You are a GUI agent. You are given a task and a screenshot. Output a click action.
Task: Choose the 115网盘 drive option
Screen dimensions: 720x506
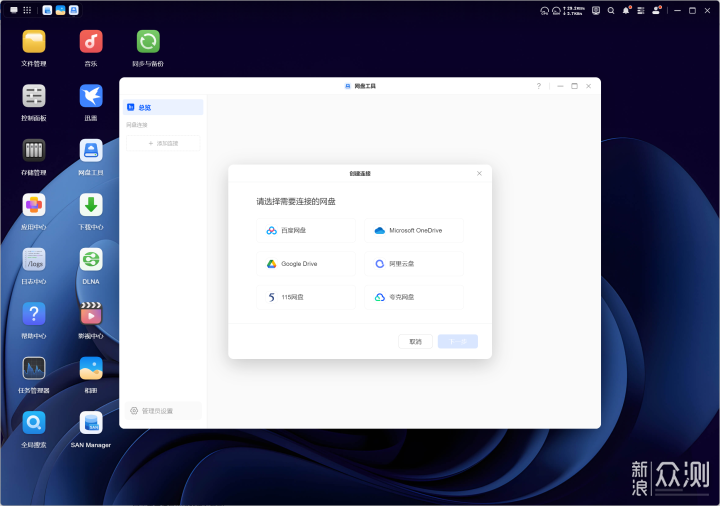point(306,297)
